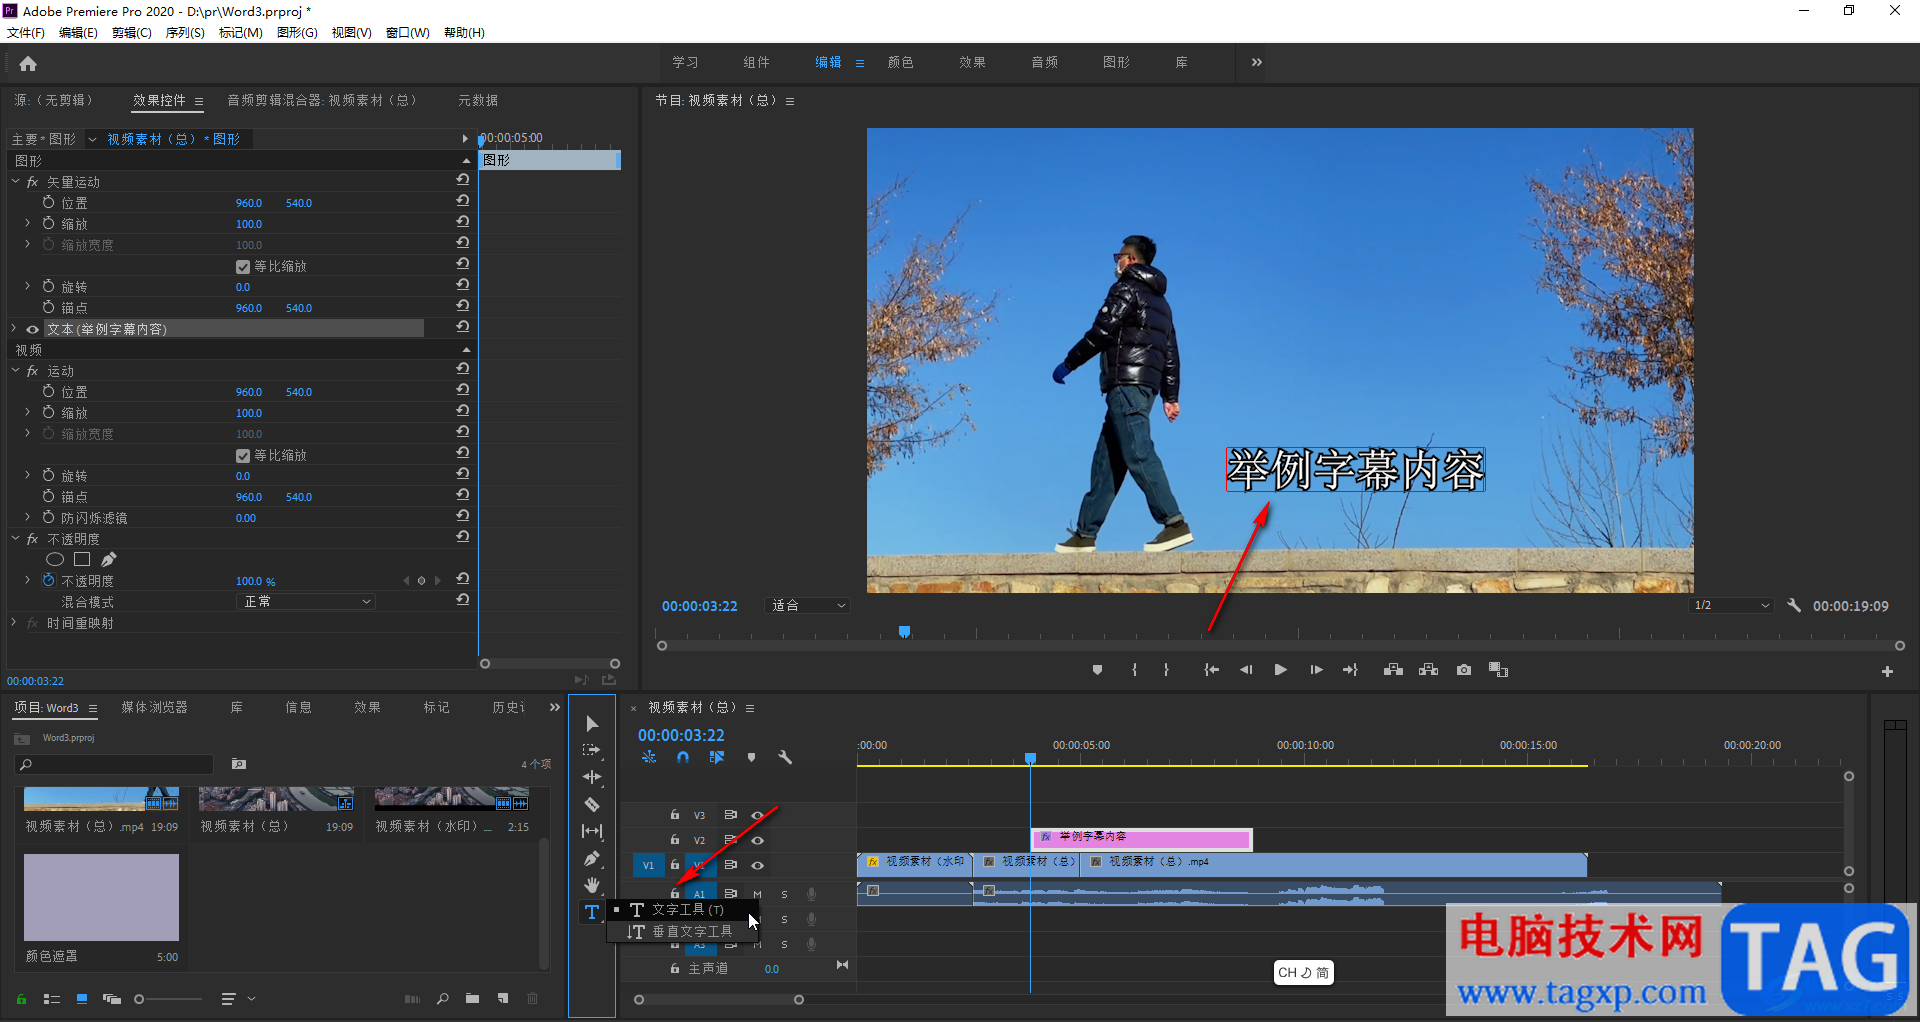Screen dimensions: 1920x1022
Task: Select the Pen tool in toolbar
Action: tap(592, 858)
